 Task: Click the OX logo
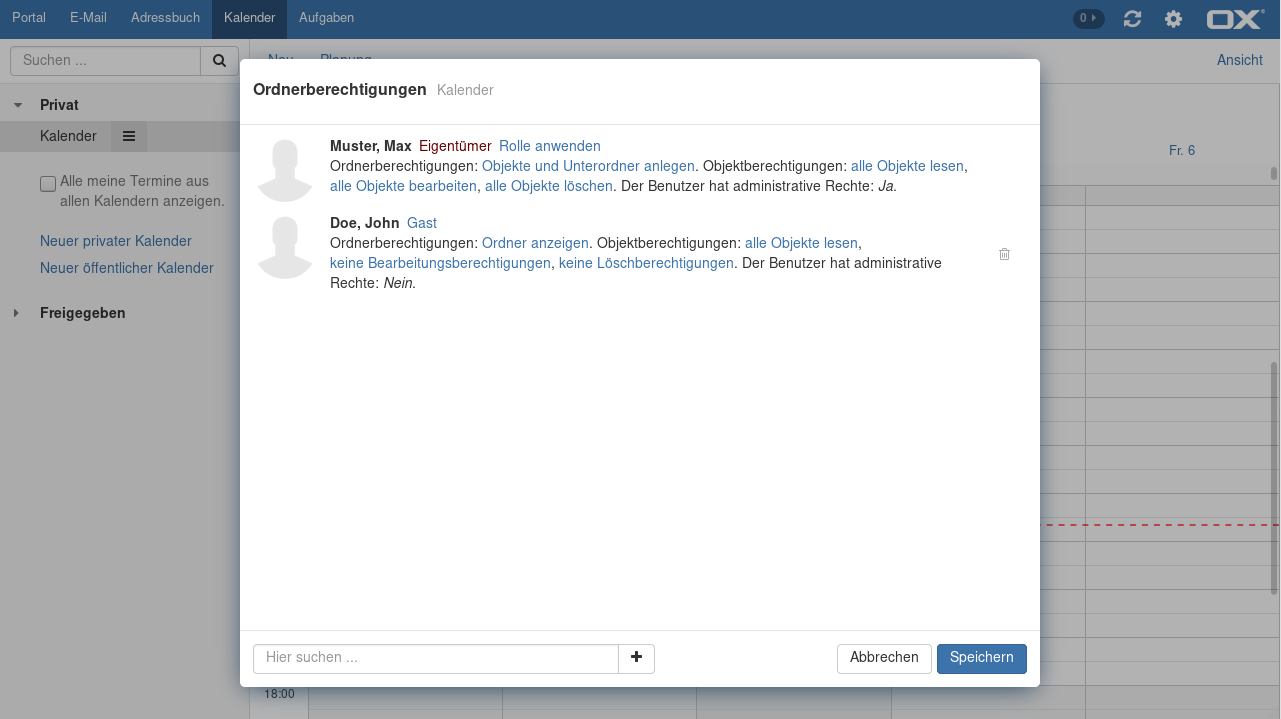coord(1235,19)
